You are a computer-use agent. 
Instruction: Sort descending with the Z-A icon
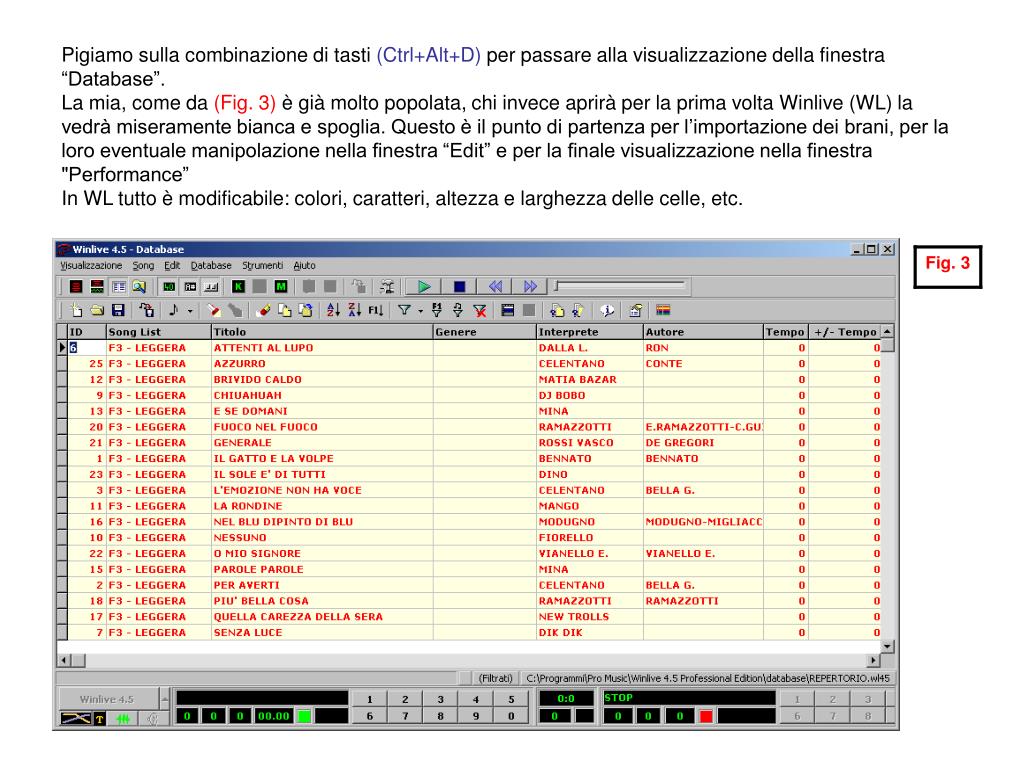355,311
